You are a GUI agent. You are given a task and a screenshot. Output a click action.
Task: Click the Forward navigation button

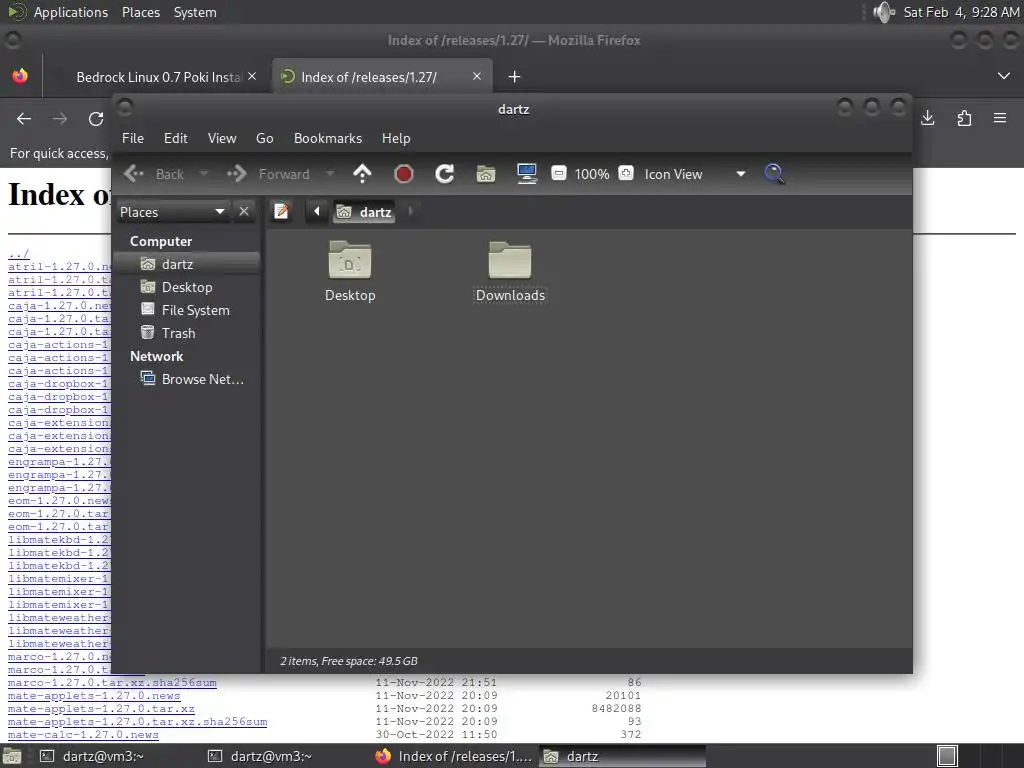pos(268,174)
